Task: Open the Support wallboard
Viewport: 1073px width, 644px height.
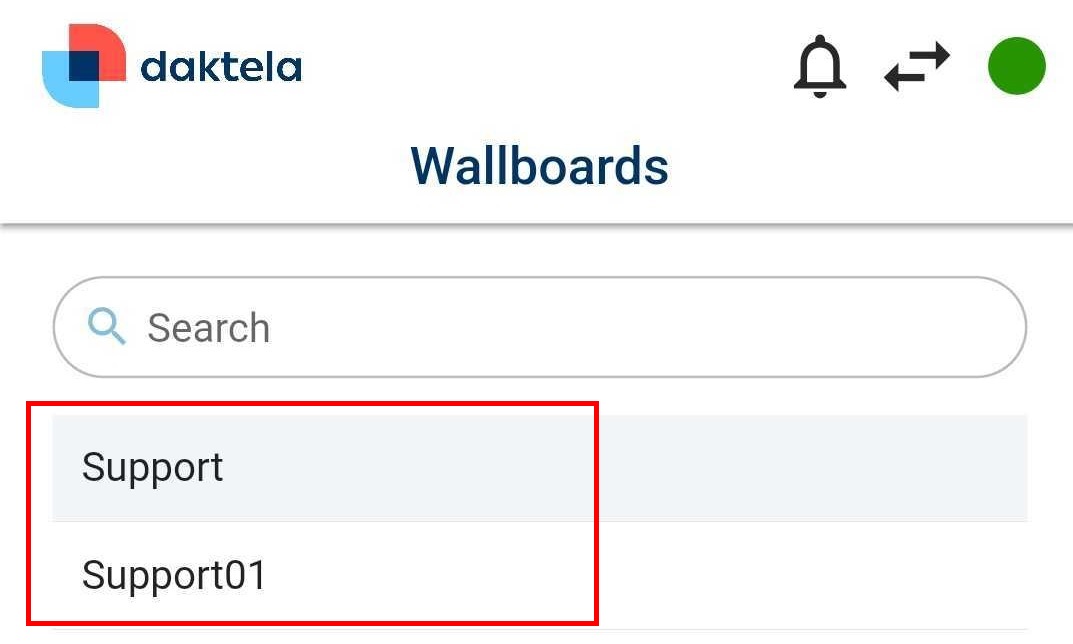Action: (153, 468)
